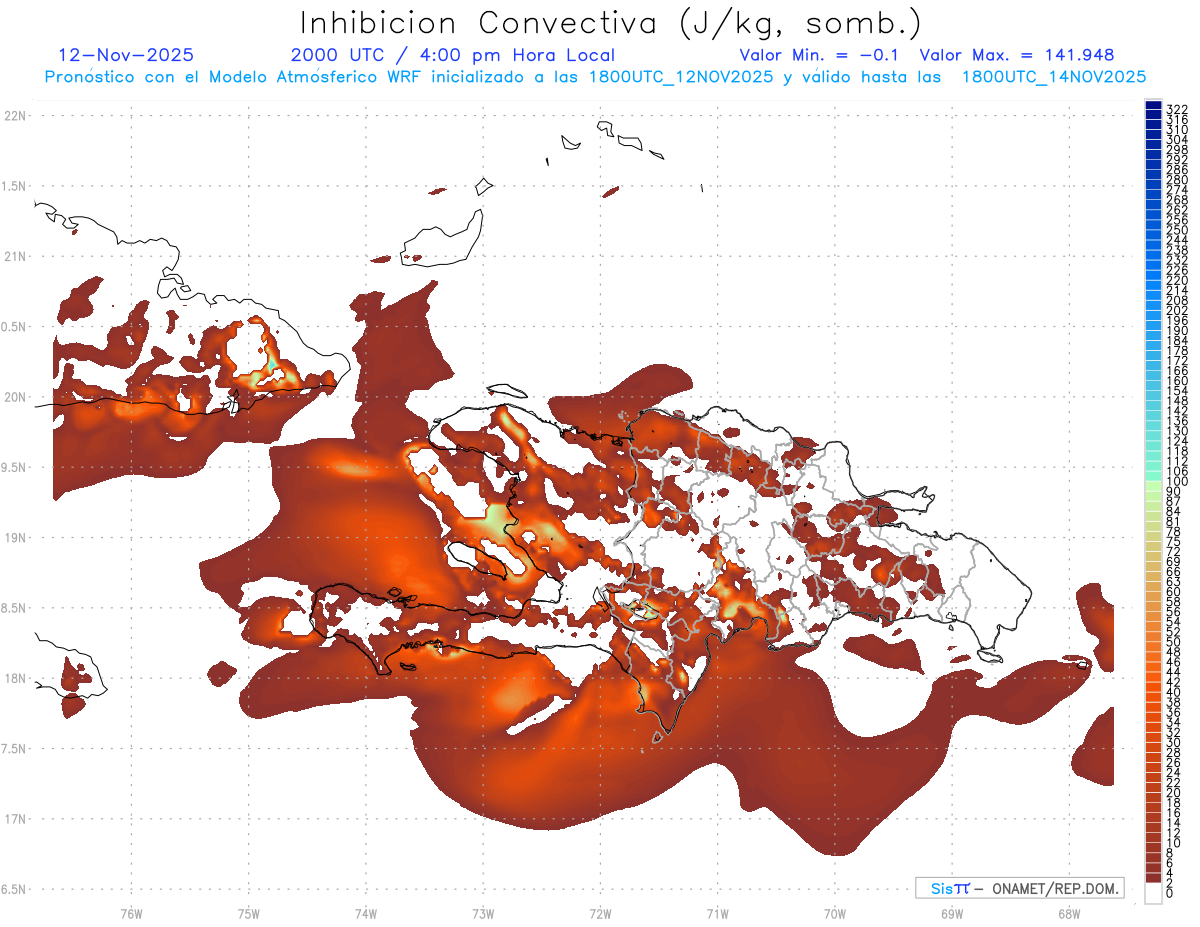Click the 'Valor Min. = -0.1' readout

point(819,55)
